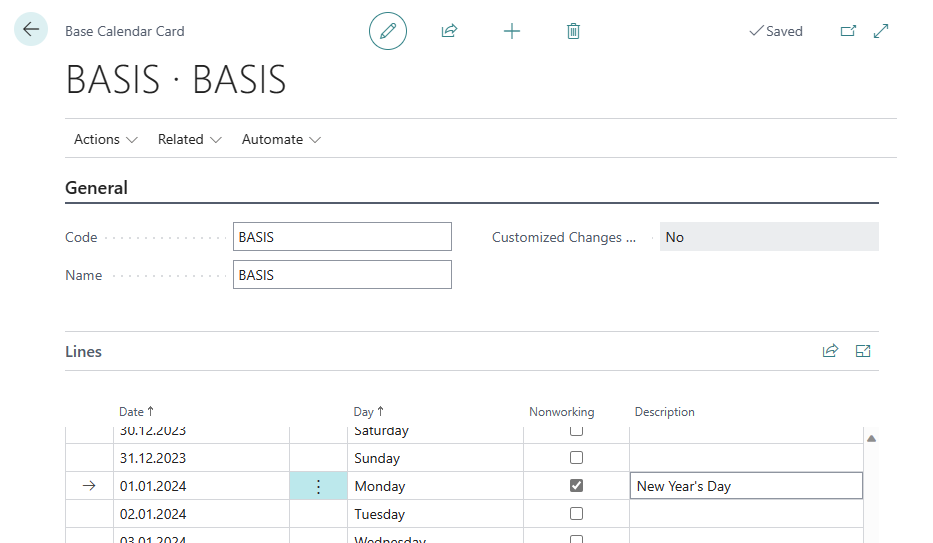Check Nonworking for Tuesday 02.01.2024
933x543 pixels.
coord(576,514)
